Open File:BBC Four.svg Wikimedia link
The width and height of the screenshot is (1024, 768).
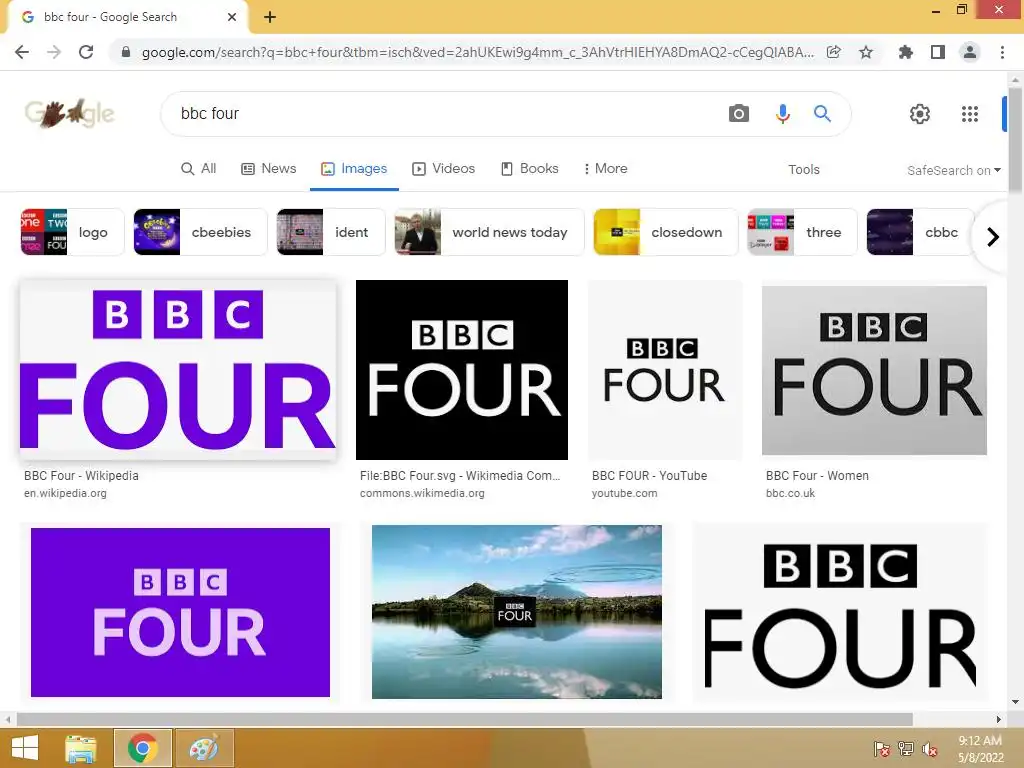coord(460,475)
